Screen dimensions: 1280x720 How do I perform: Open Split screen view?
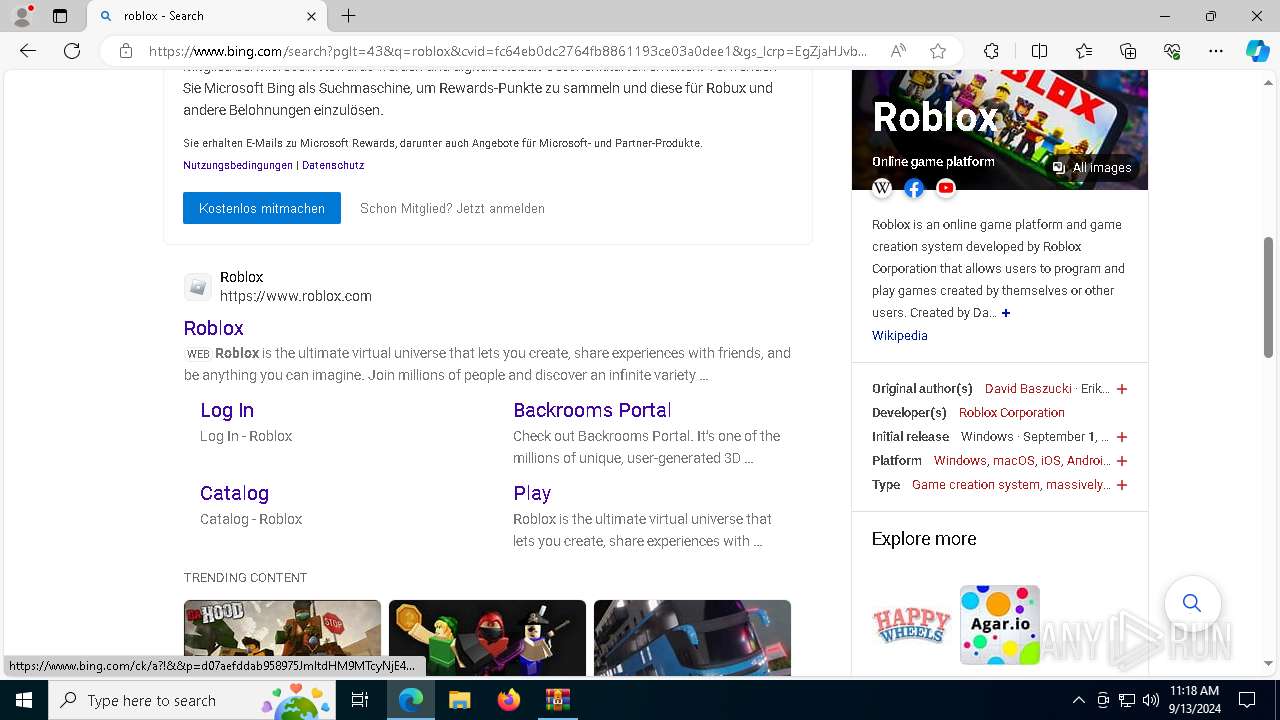[x=1039, y=51]
